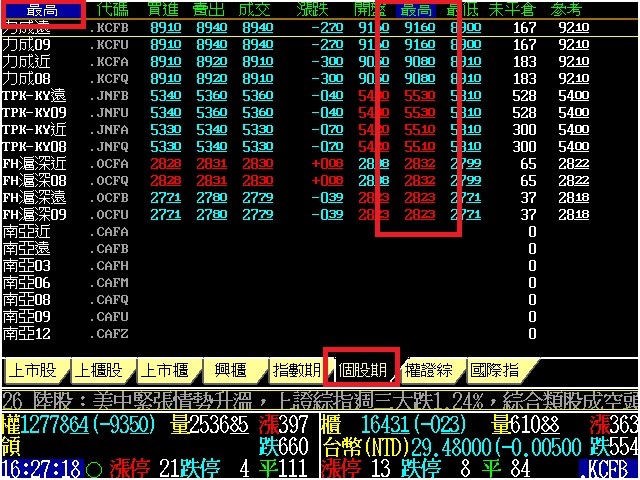Select the 個股期 tab
This screenshot has height=480, width=640.
[x=363, y=370]
